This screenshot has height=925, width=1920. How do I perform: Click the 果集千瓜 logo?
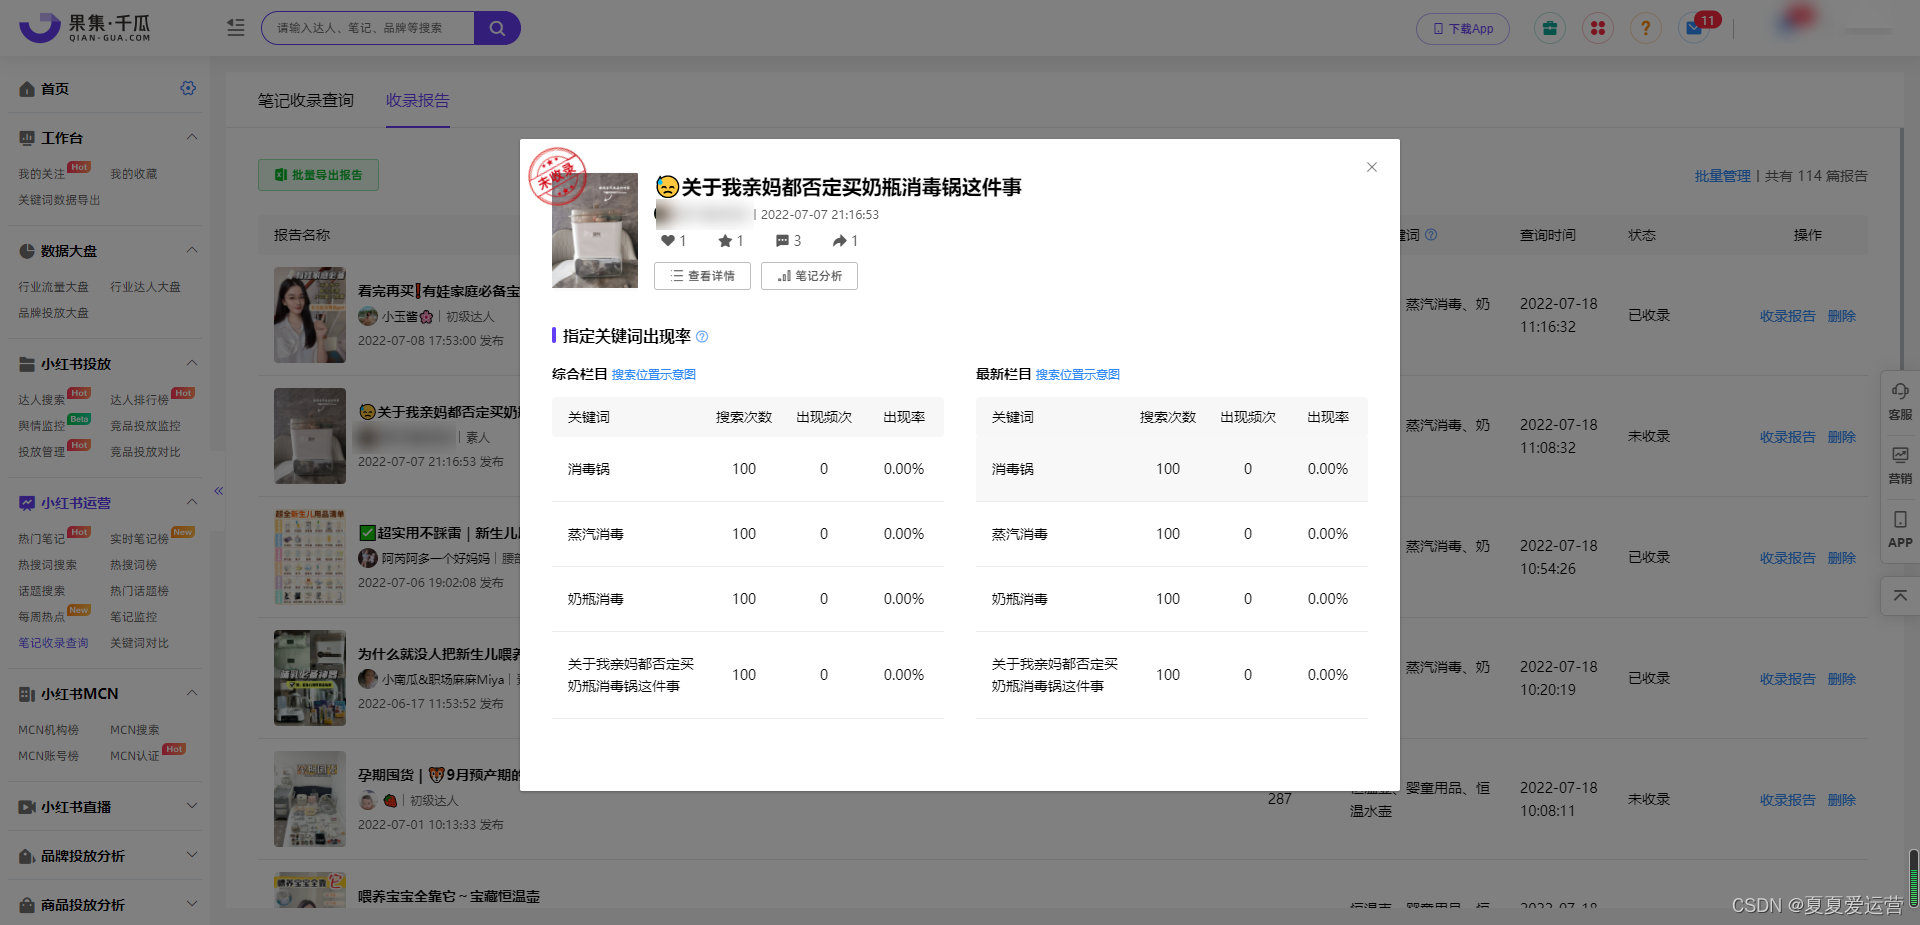(85, 27)
